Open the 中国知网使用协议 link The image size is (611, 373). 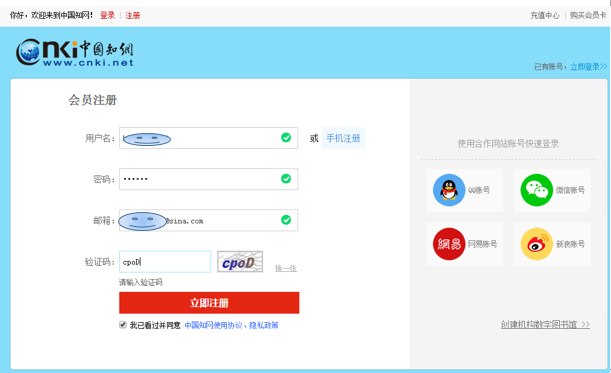[x=213, y=325]
